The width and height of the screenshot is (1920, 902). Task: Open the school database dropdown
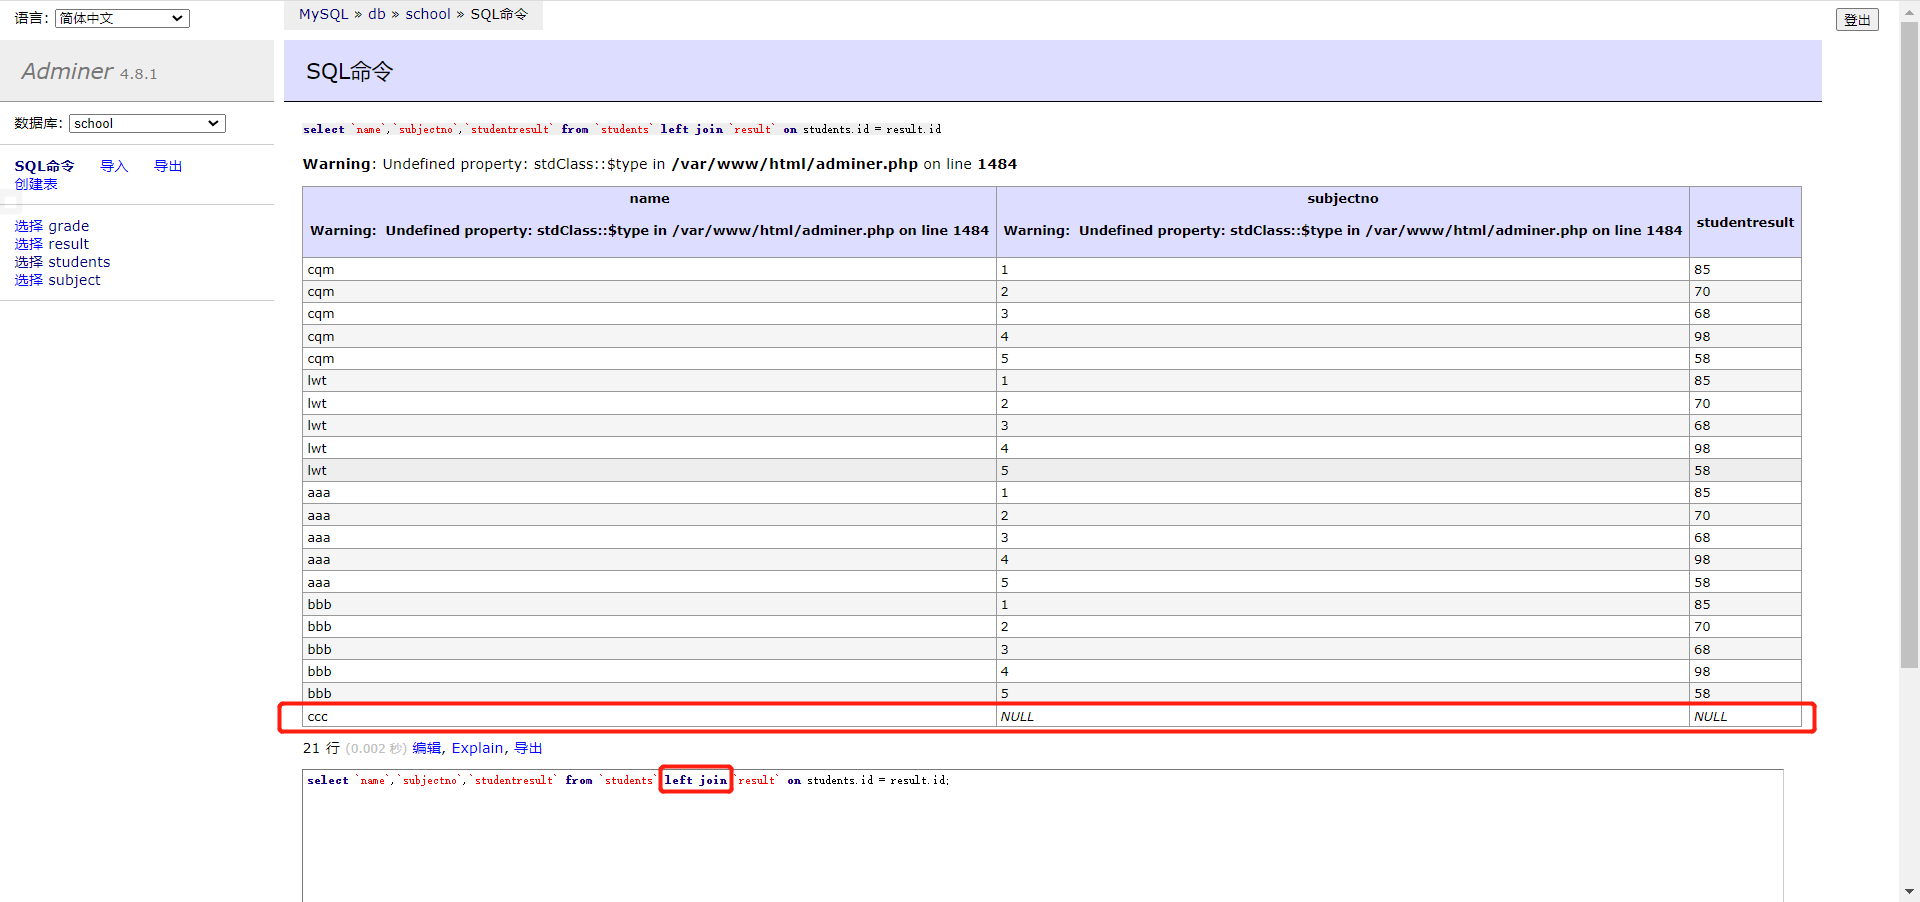(147, 123)
